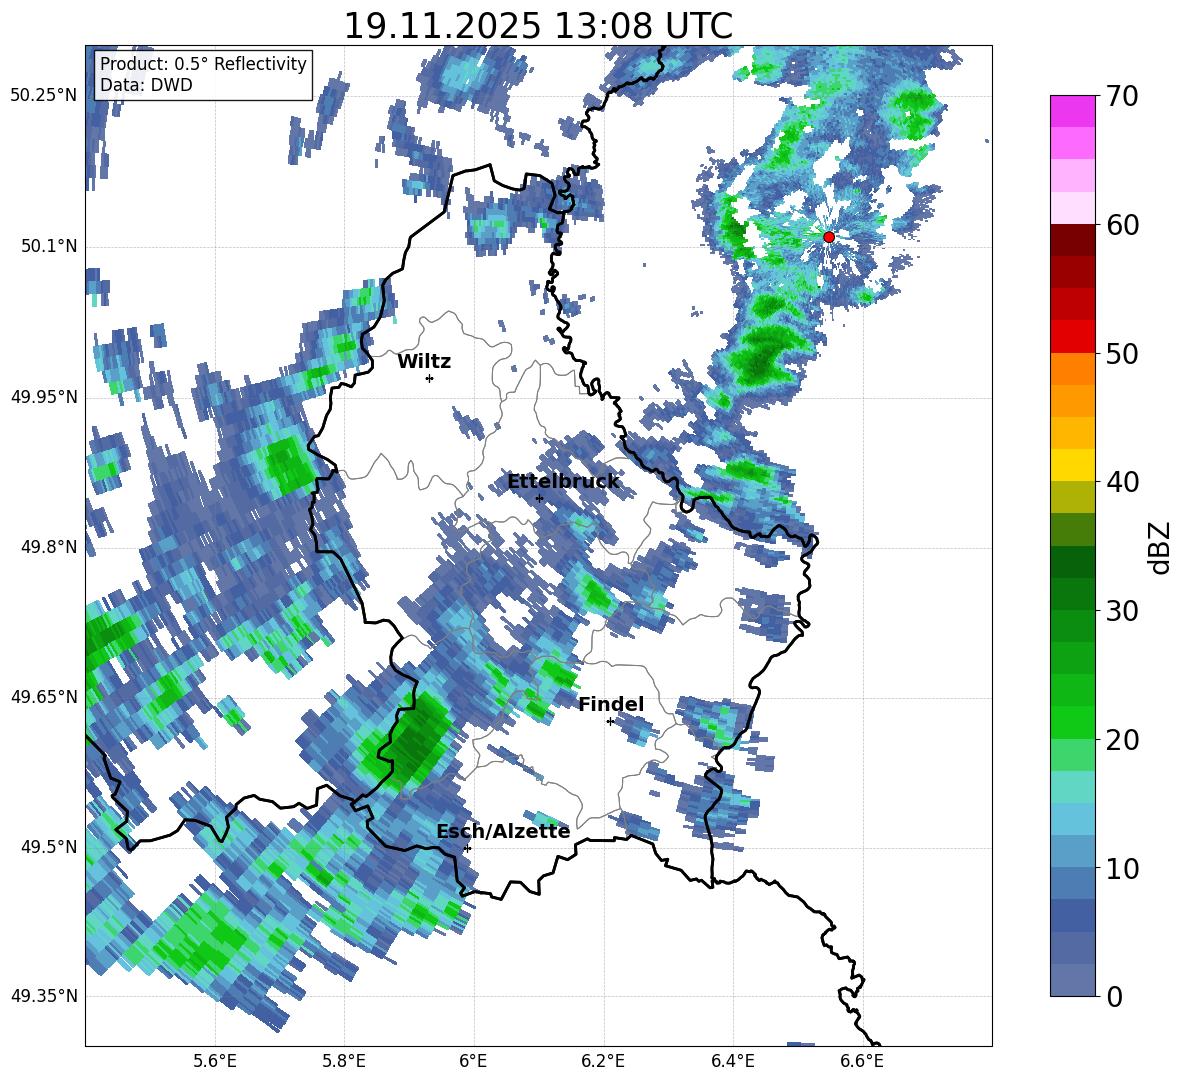
Task: Click the Esch/Alzette station cross marker
Action: [468, 848]
